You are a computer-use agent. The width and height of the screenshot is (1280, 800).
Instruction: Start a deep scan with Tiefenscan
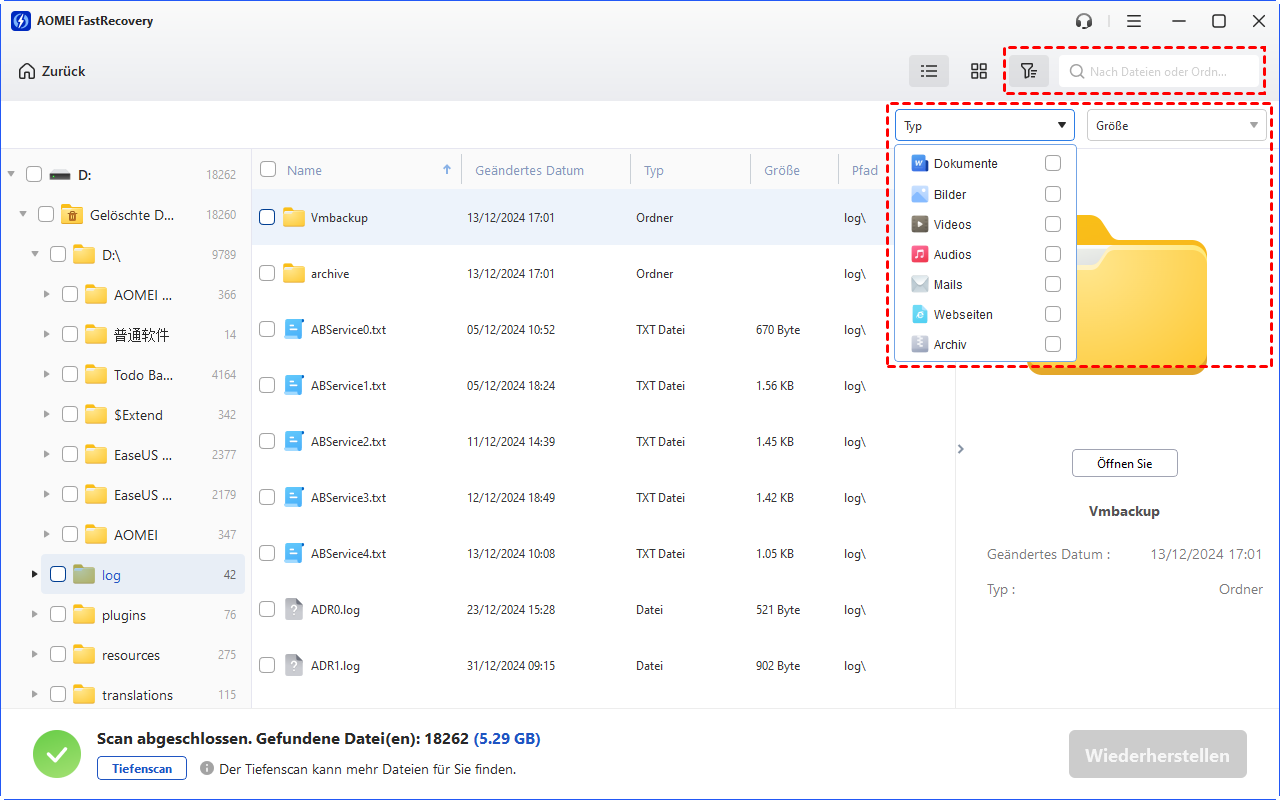[x=141, y=769]
